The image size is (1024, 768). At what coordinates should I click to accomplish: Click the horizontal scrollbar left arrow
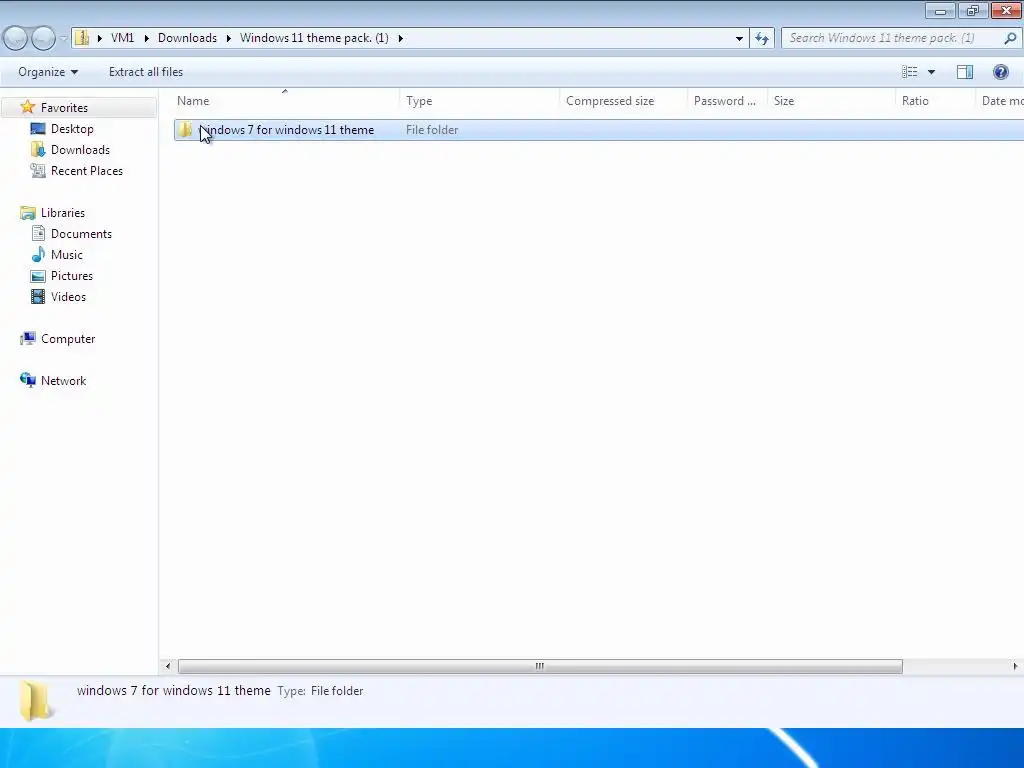pos(168,666)
